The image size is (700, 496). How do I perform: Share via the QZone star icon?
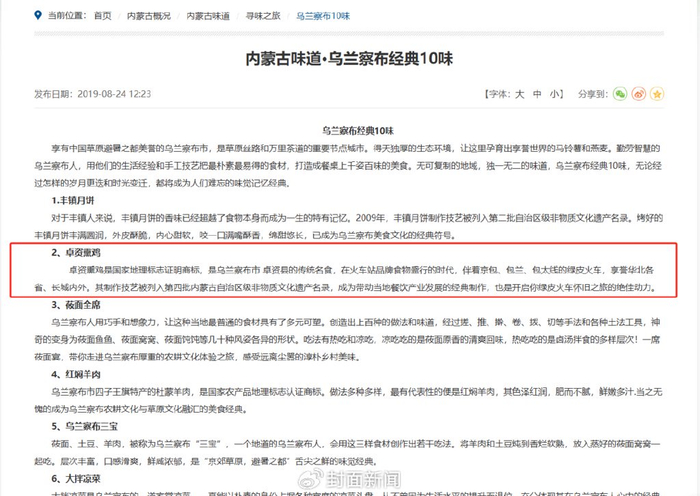657,94
